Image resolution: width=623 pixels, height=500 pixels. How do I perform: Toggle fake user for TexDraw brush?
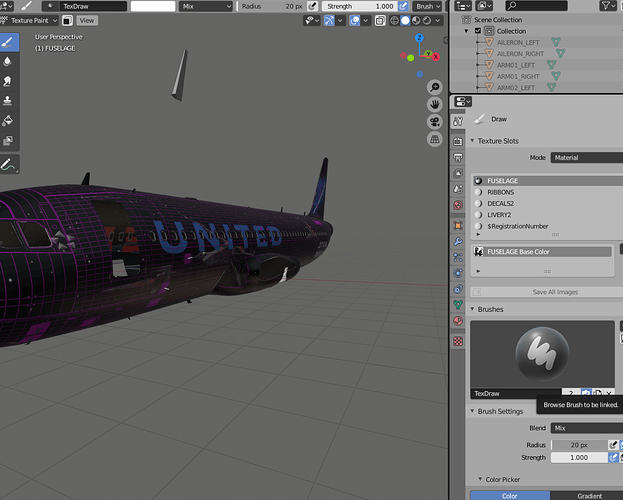[586, 393]
